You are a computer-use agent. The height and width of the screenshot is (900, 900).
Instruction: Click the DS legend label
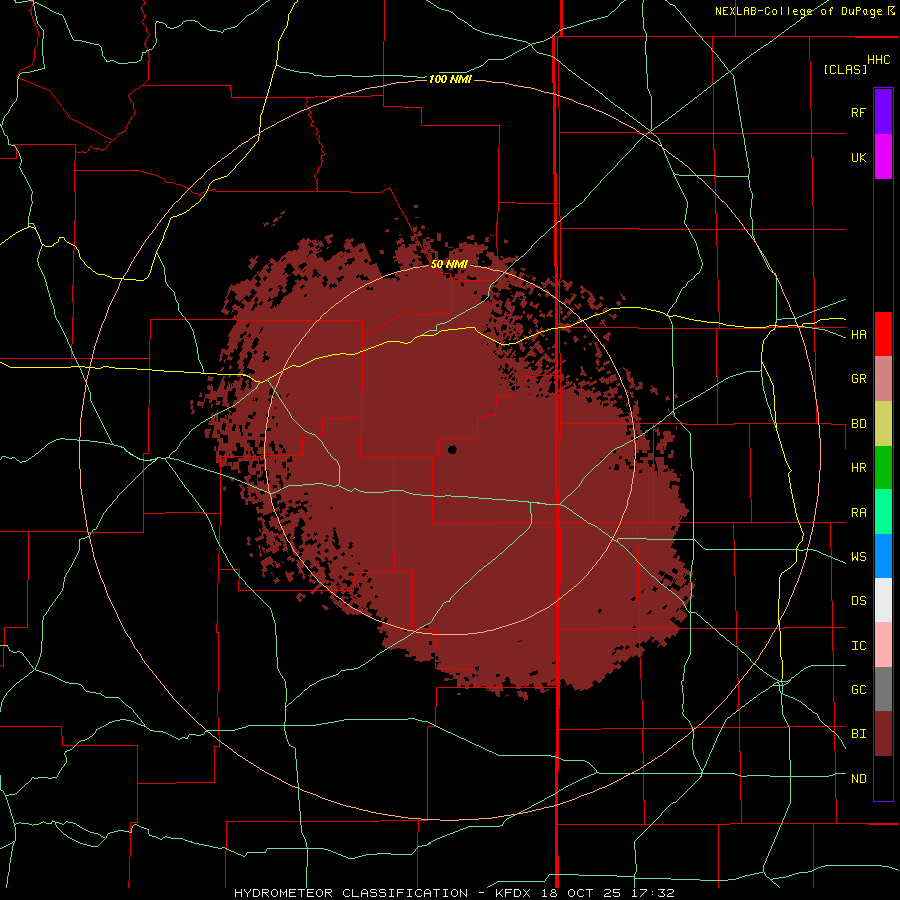(858, 601)
